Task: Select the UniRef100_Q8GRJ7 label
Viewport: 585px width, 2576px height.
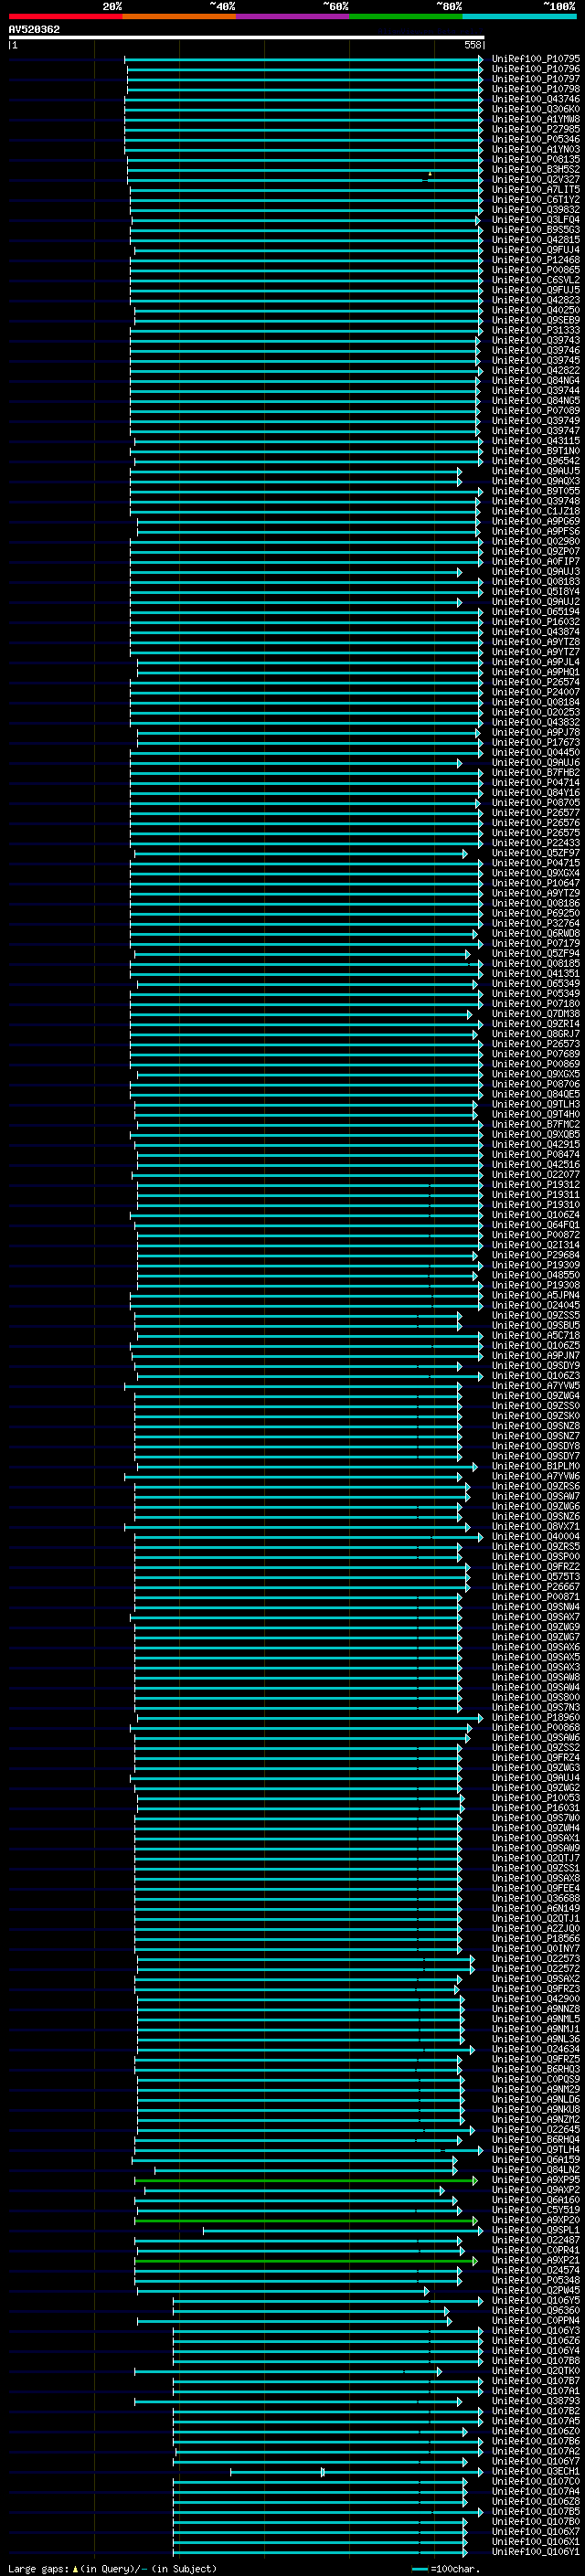Action: point(536,1034)
